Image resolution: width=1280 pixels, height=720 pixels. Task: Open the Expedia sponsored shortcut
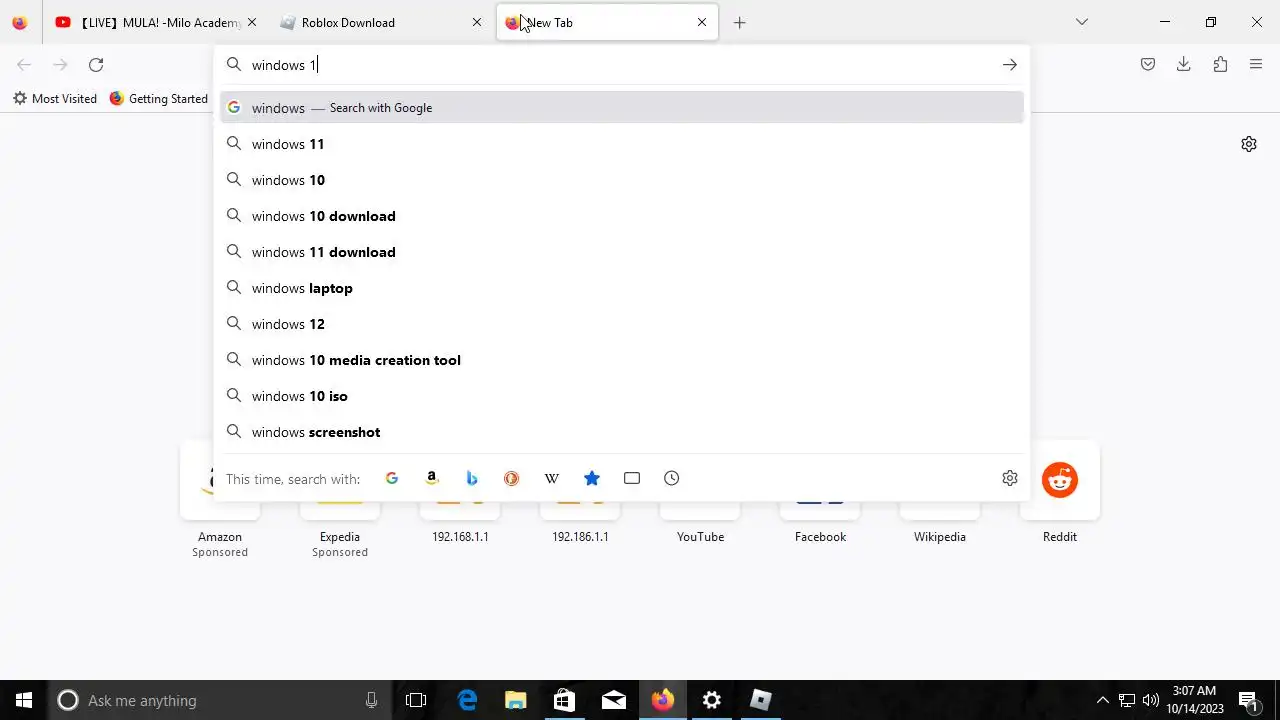340,500
